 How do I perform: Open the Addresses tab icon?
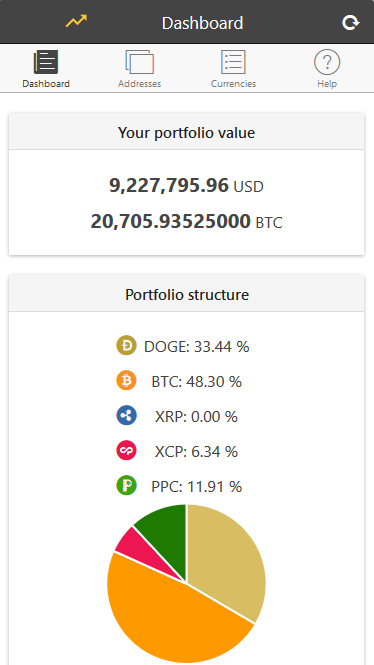[x=140, y=62]
